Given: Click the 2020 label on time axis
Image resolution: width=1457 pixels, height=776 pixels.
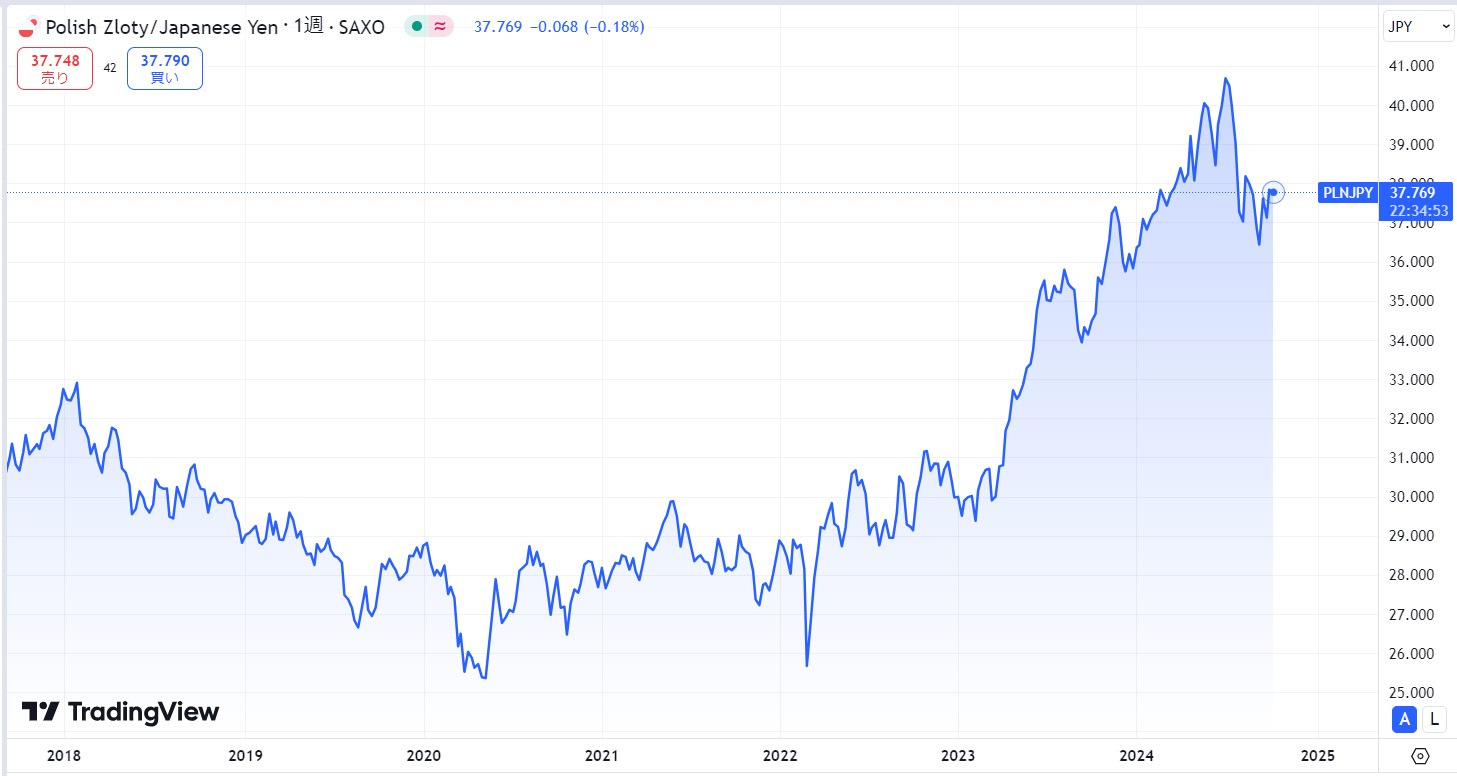Looking at the screenshot, I should tap(423, 755).
